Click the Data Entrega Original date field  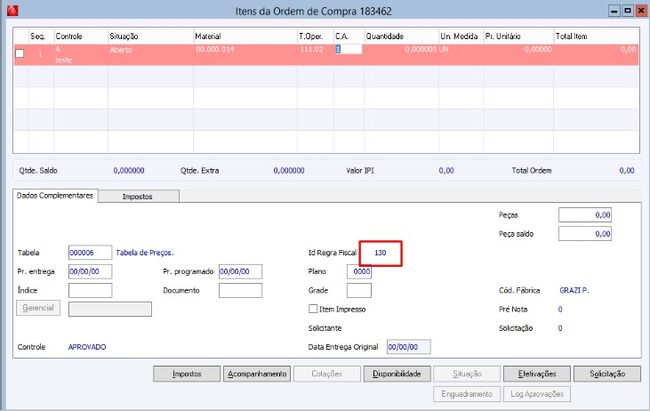(409, 347)
